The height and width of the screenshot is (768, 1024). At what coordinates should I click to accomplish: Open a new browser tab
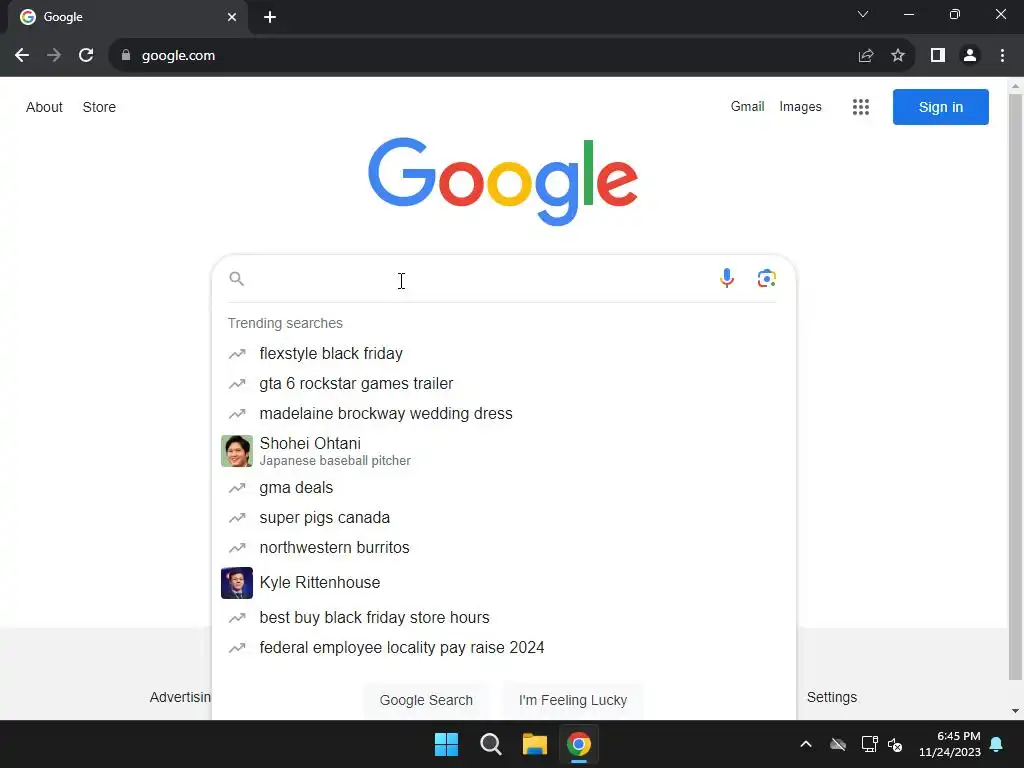click(x=270, y=17)
